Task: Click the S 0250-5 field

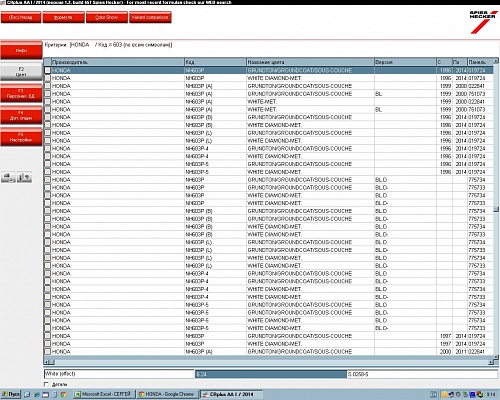Action: [x=422, y=374]
